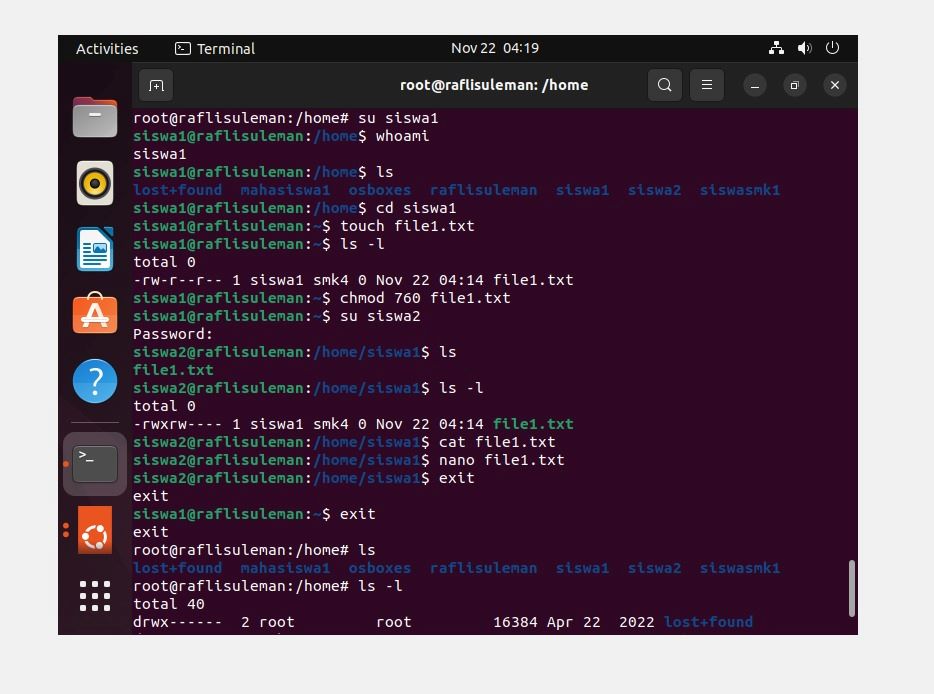Minimize the terminal window

tap(755, 86)
